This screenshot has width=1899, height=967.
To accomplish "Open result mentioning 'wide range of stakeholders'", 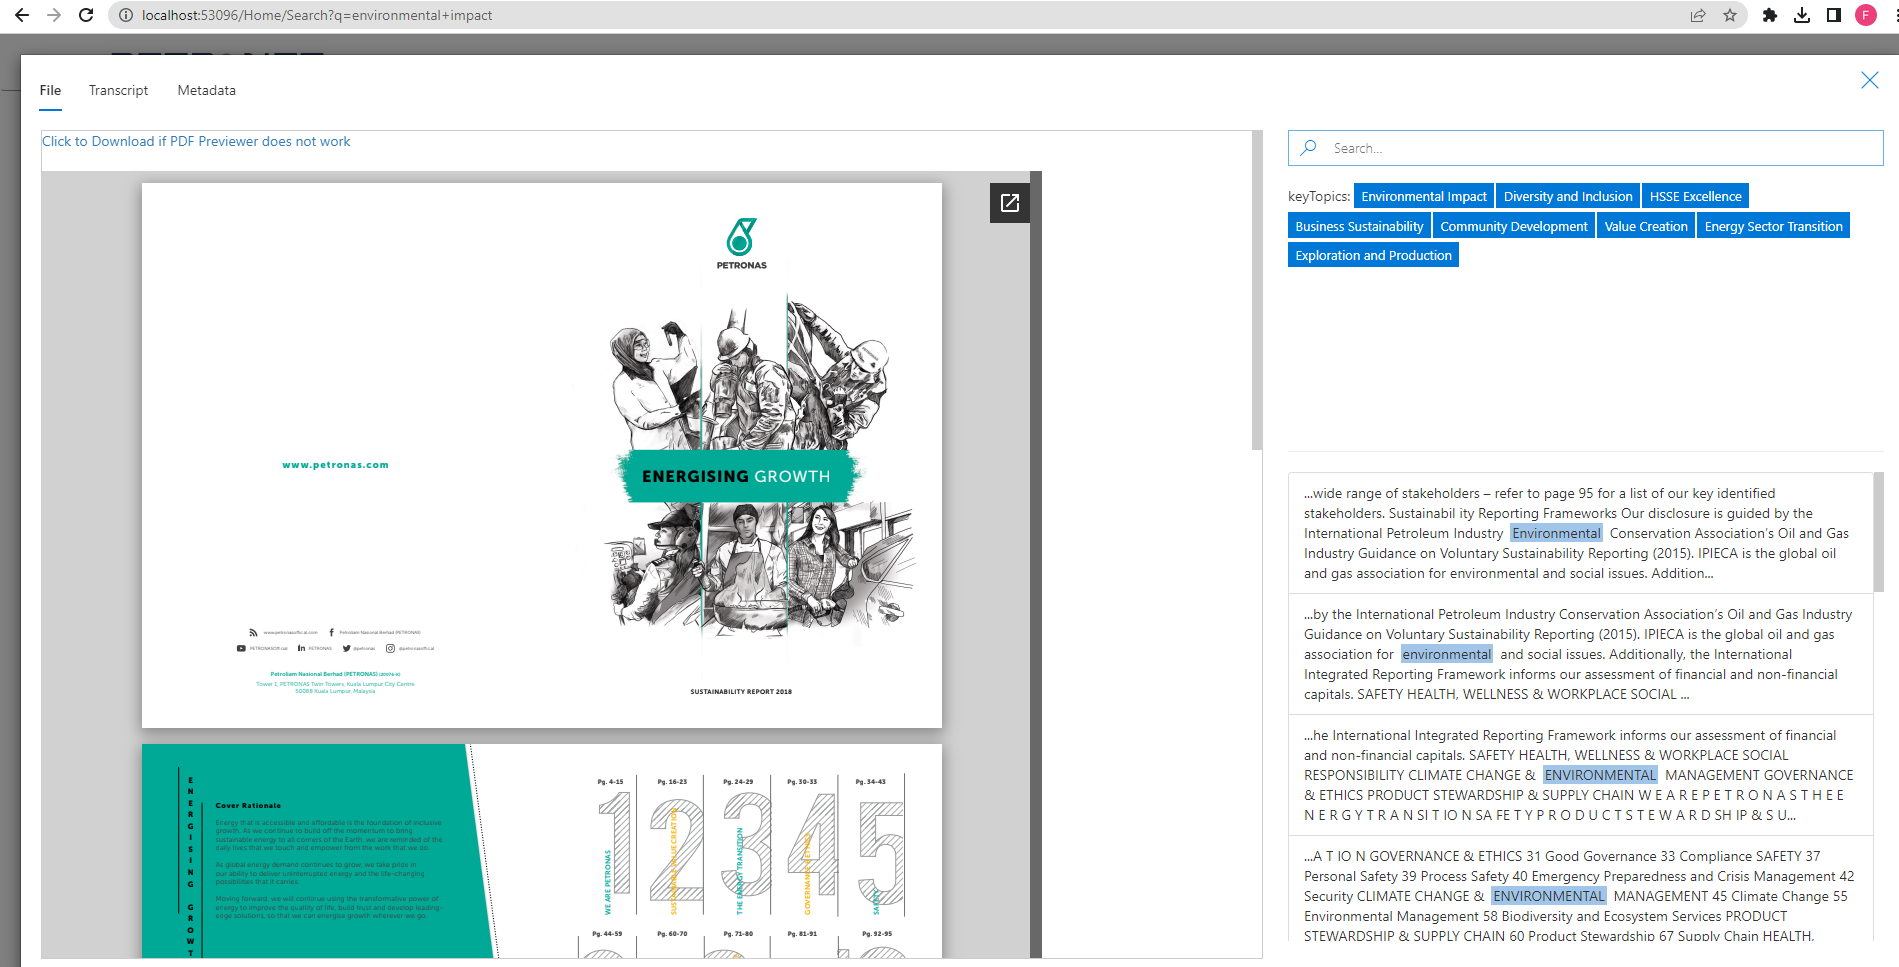I will click(x=1580, y=533).
